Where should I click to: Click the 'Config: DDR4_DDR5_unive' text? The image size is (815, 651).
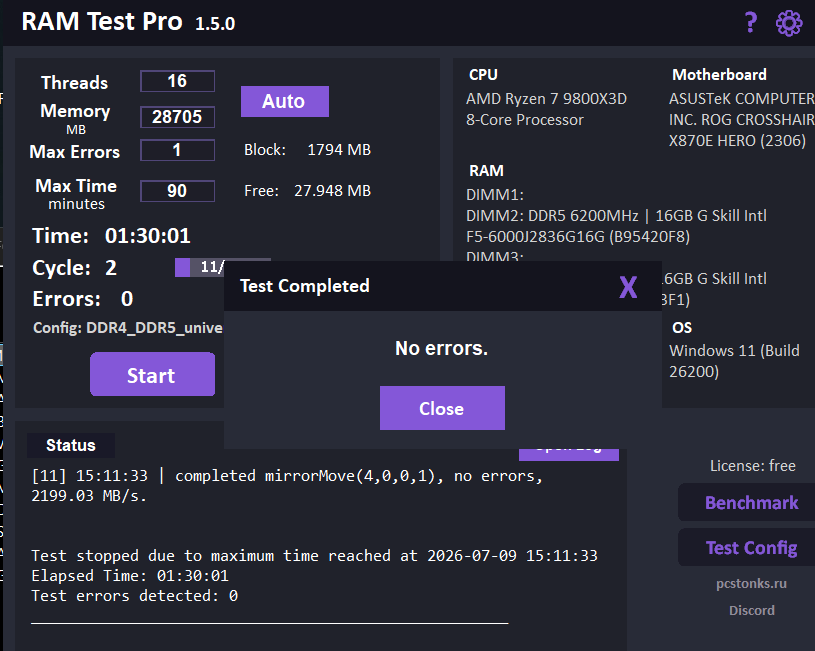click(128, 328)
